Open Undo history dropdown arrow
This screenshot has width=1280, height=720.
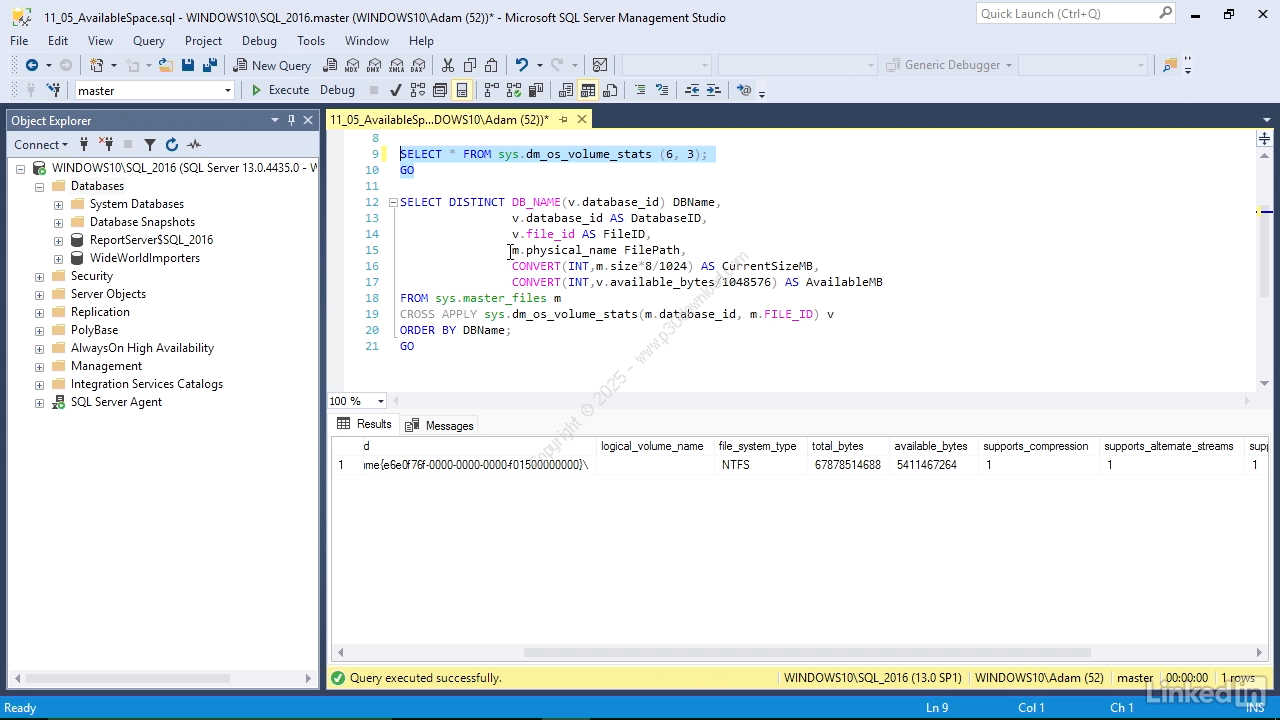click(x=539, y=65)
